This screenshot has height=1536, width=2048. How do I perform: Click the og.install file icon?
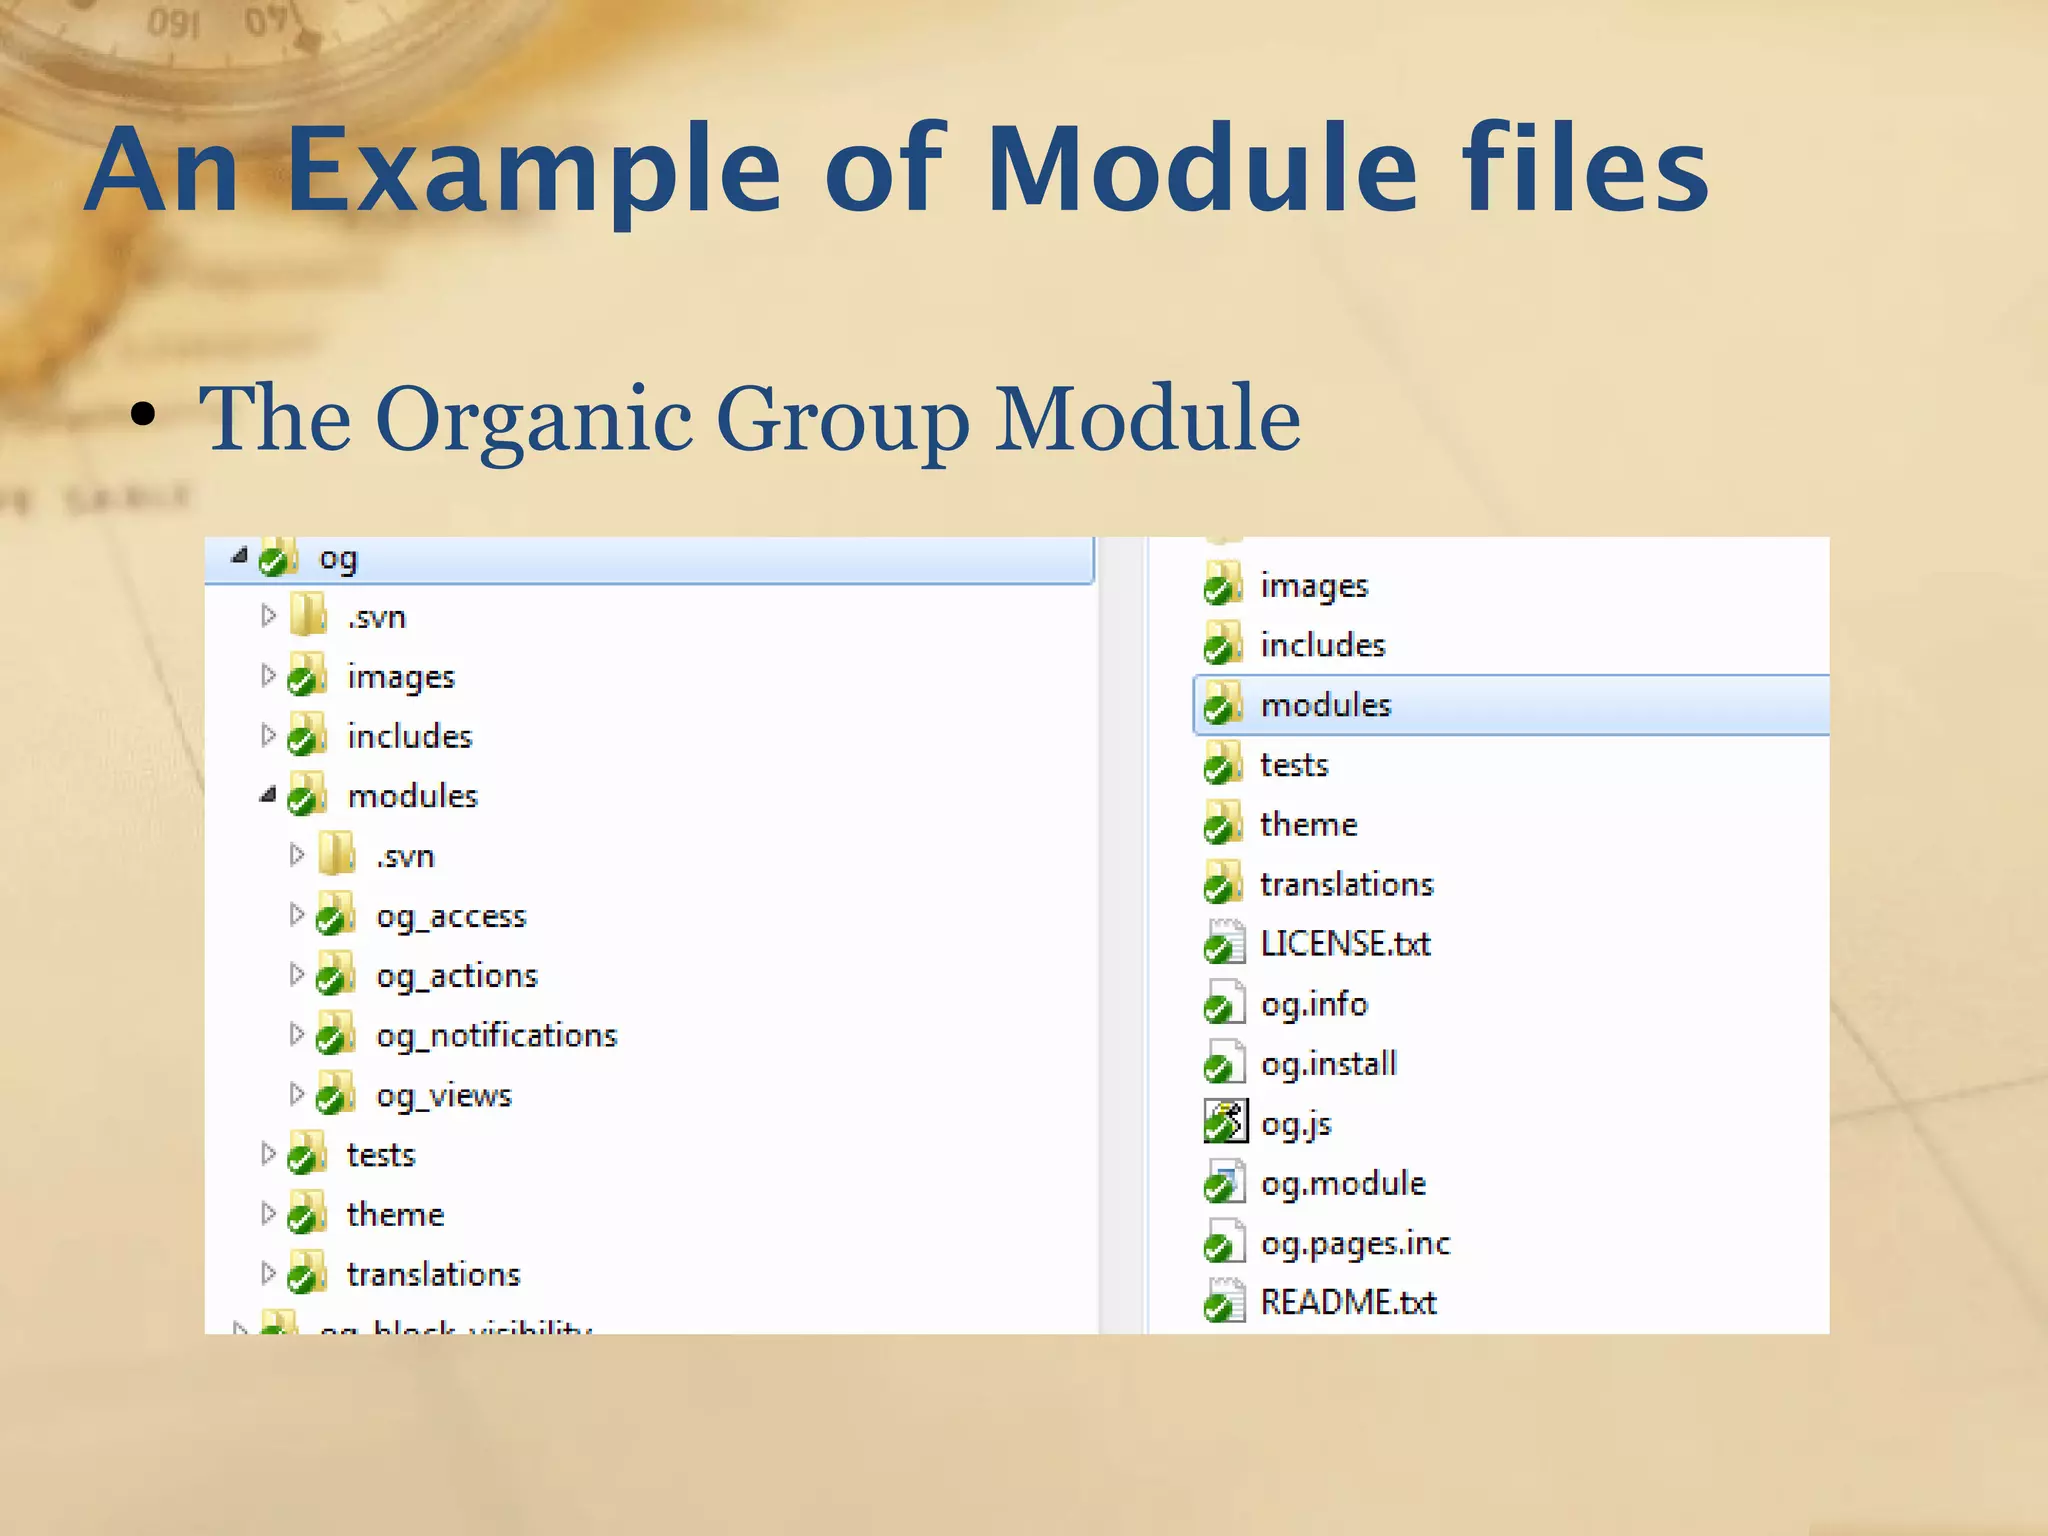pos(1225,1062)
